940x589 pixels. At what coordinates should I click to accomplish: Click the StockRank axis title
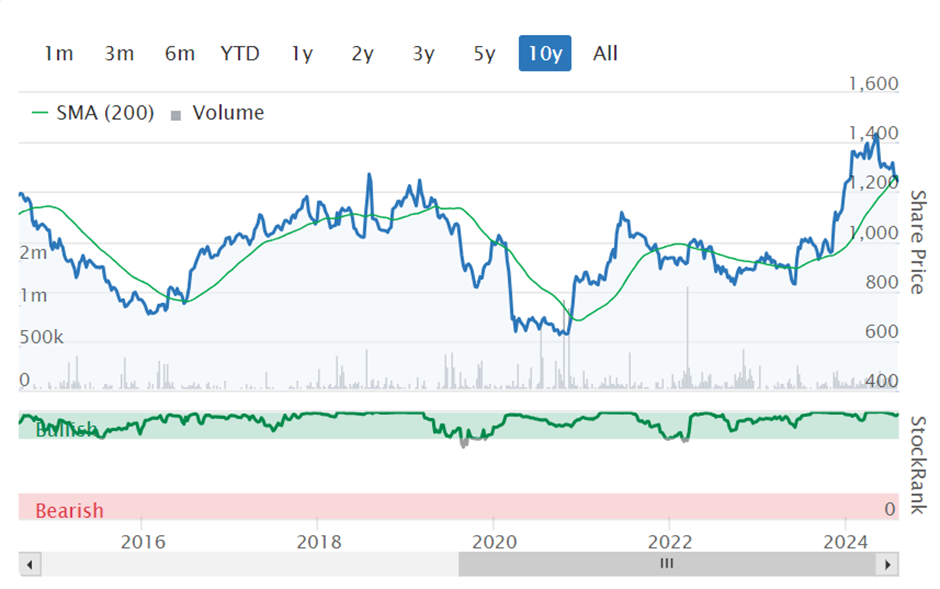(x=918, y=465)
